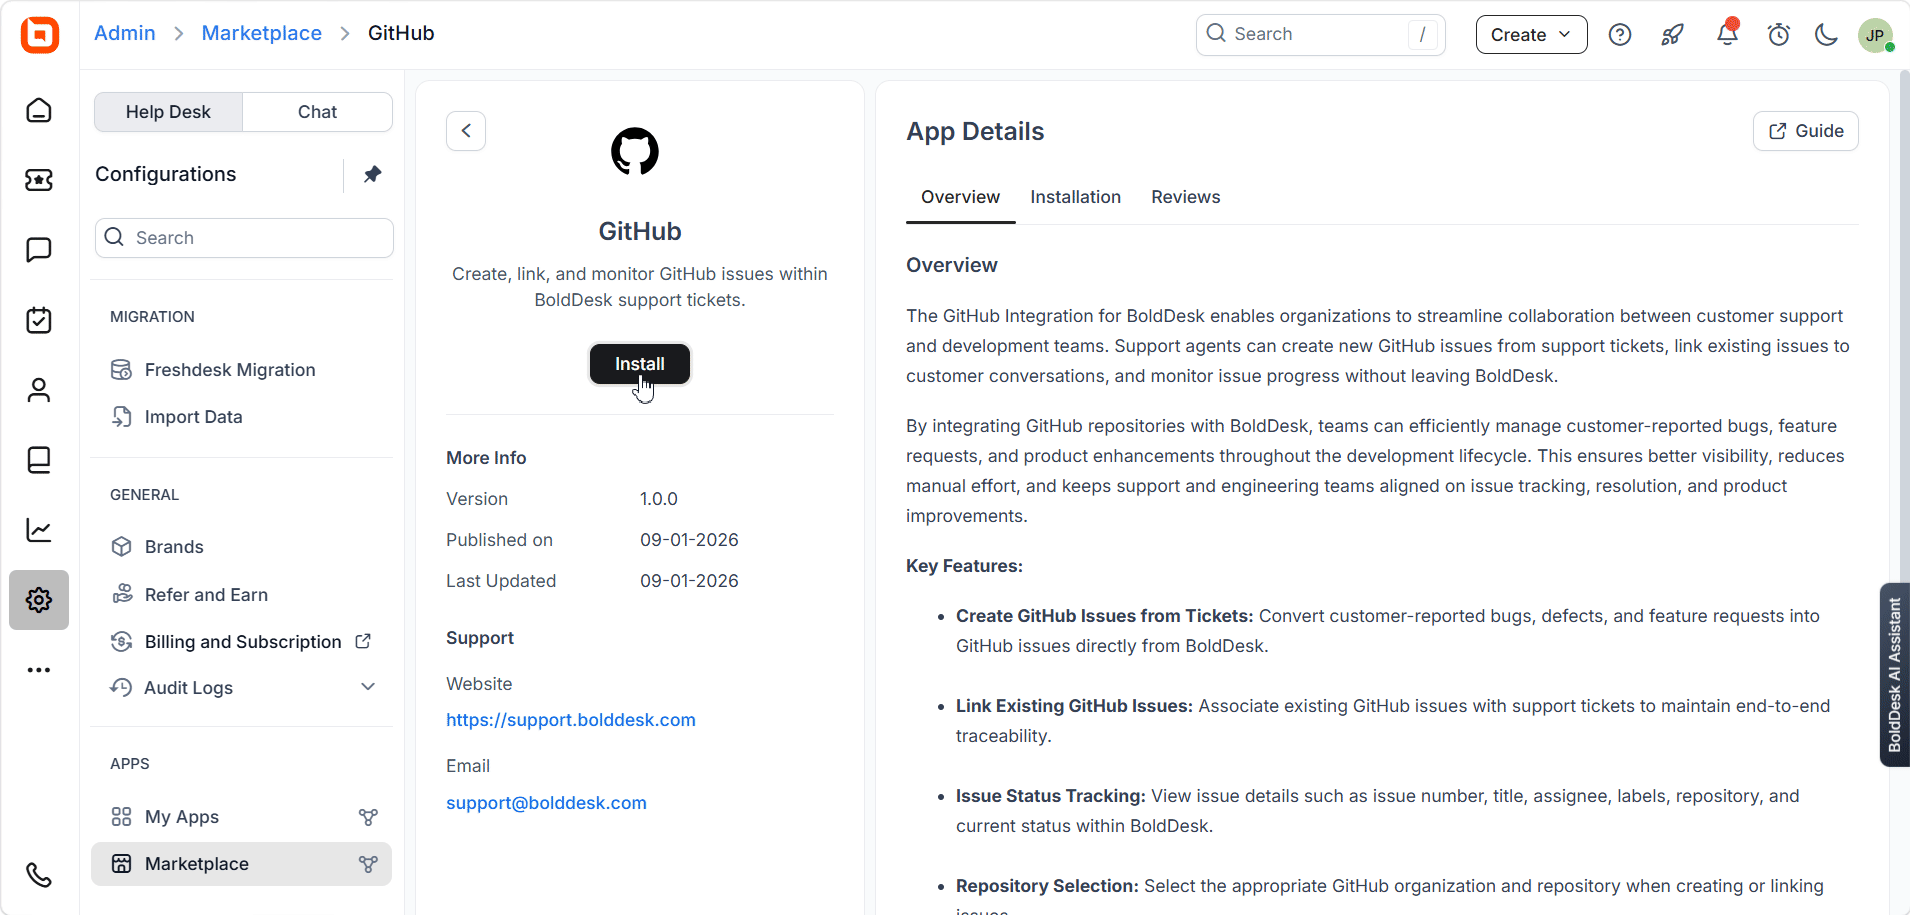Open the timer clock icon
1910x915 pixels.
pos(1779,35)
